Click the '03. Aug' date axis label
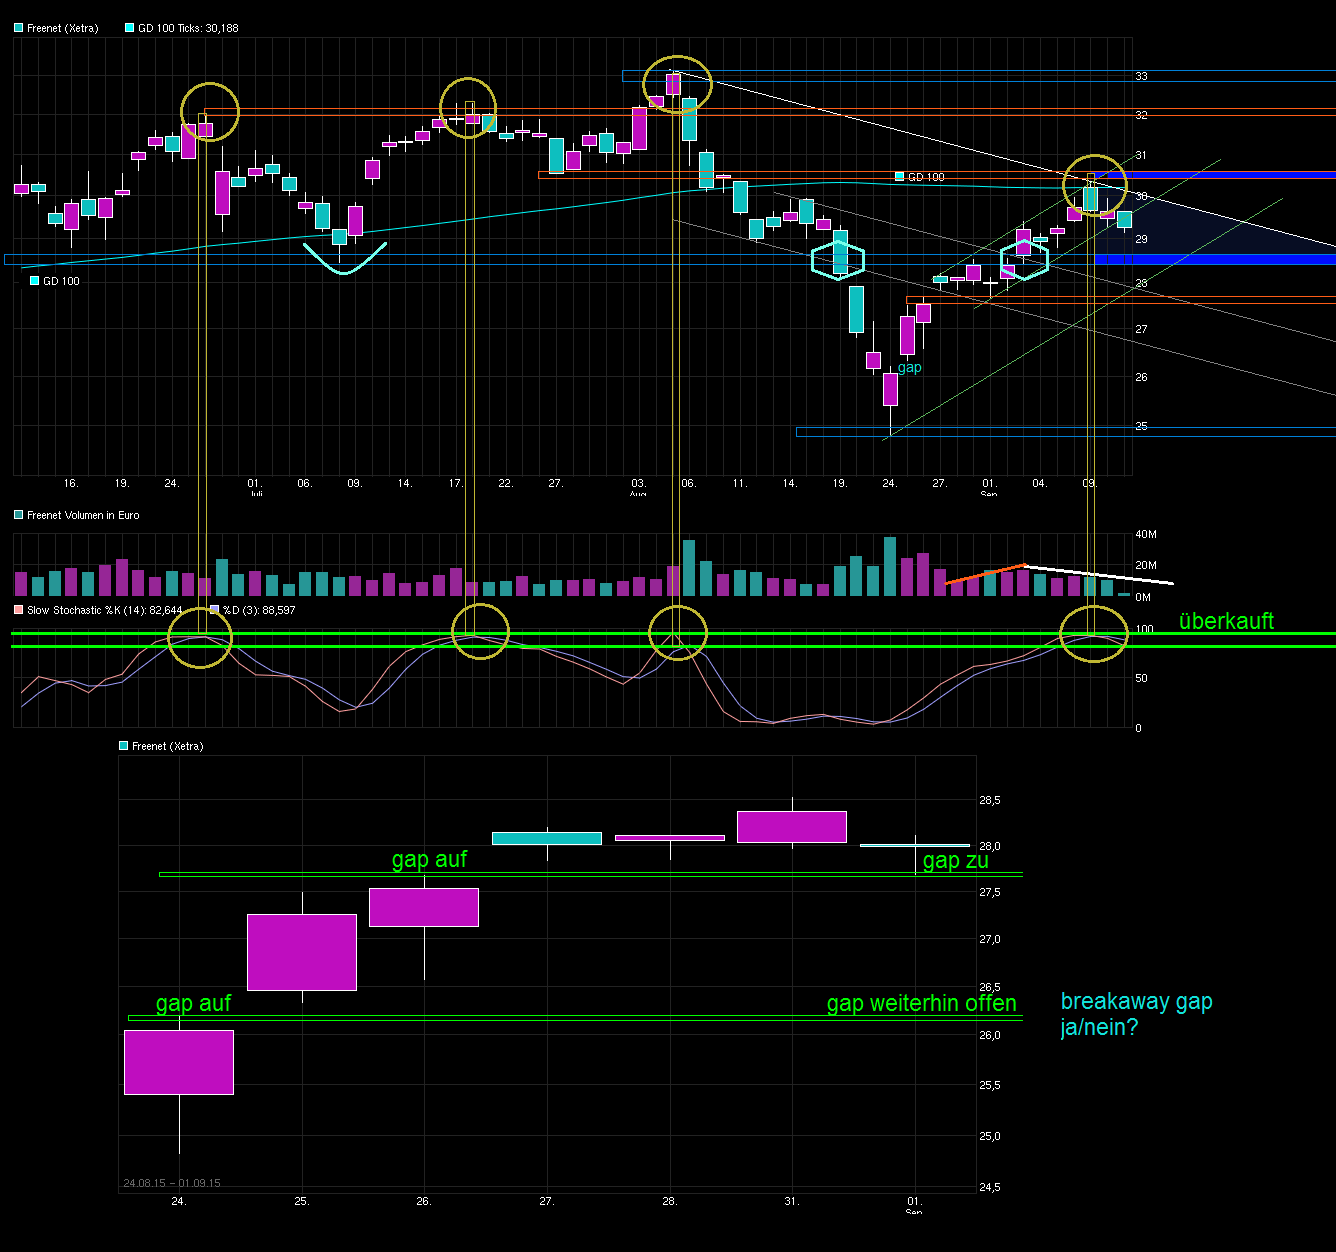1336x1252 pixels. [x=638, y=488]
